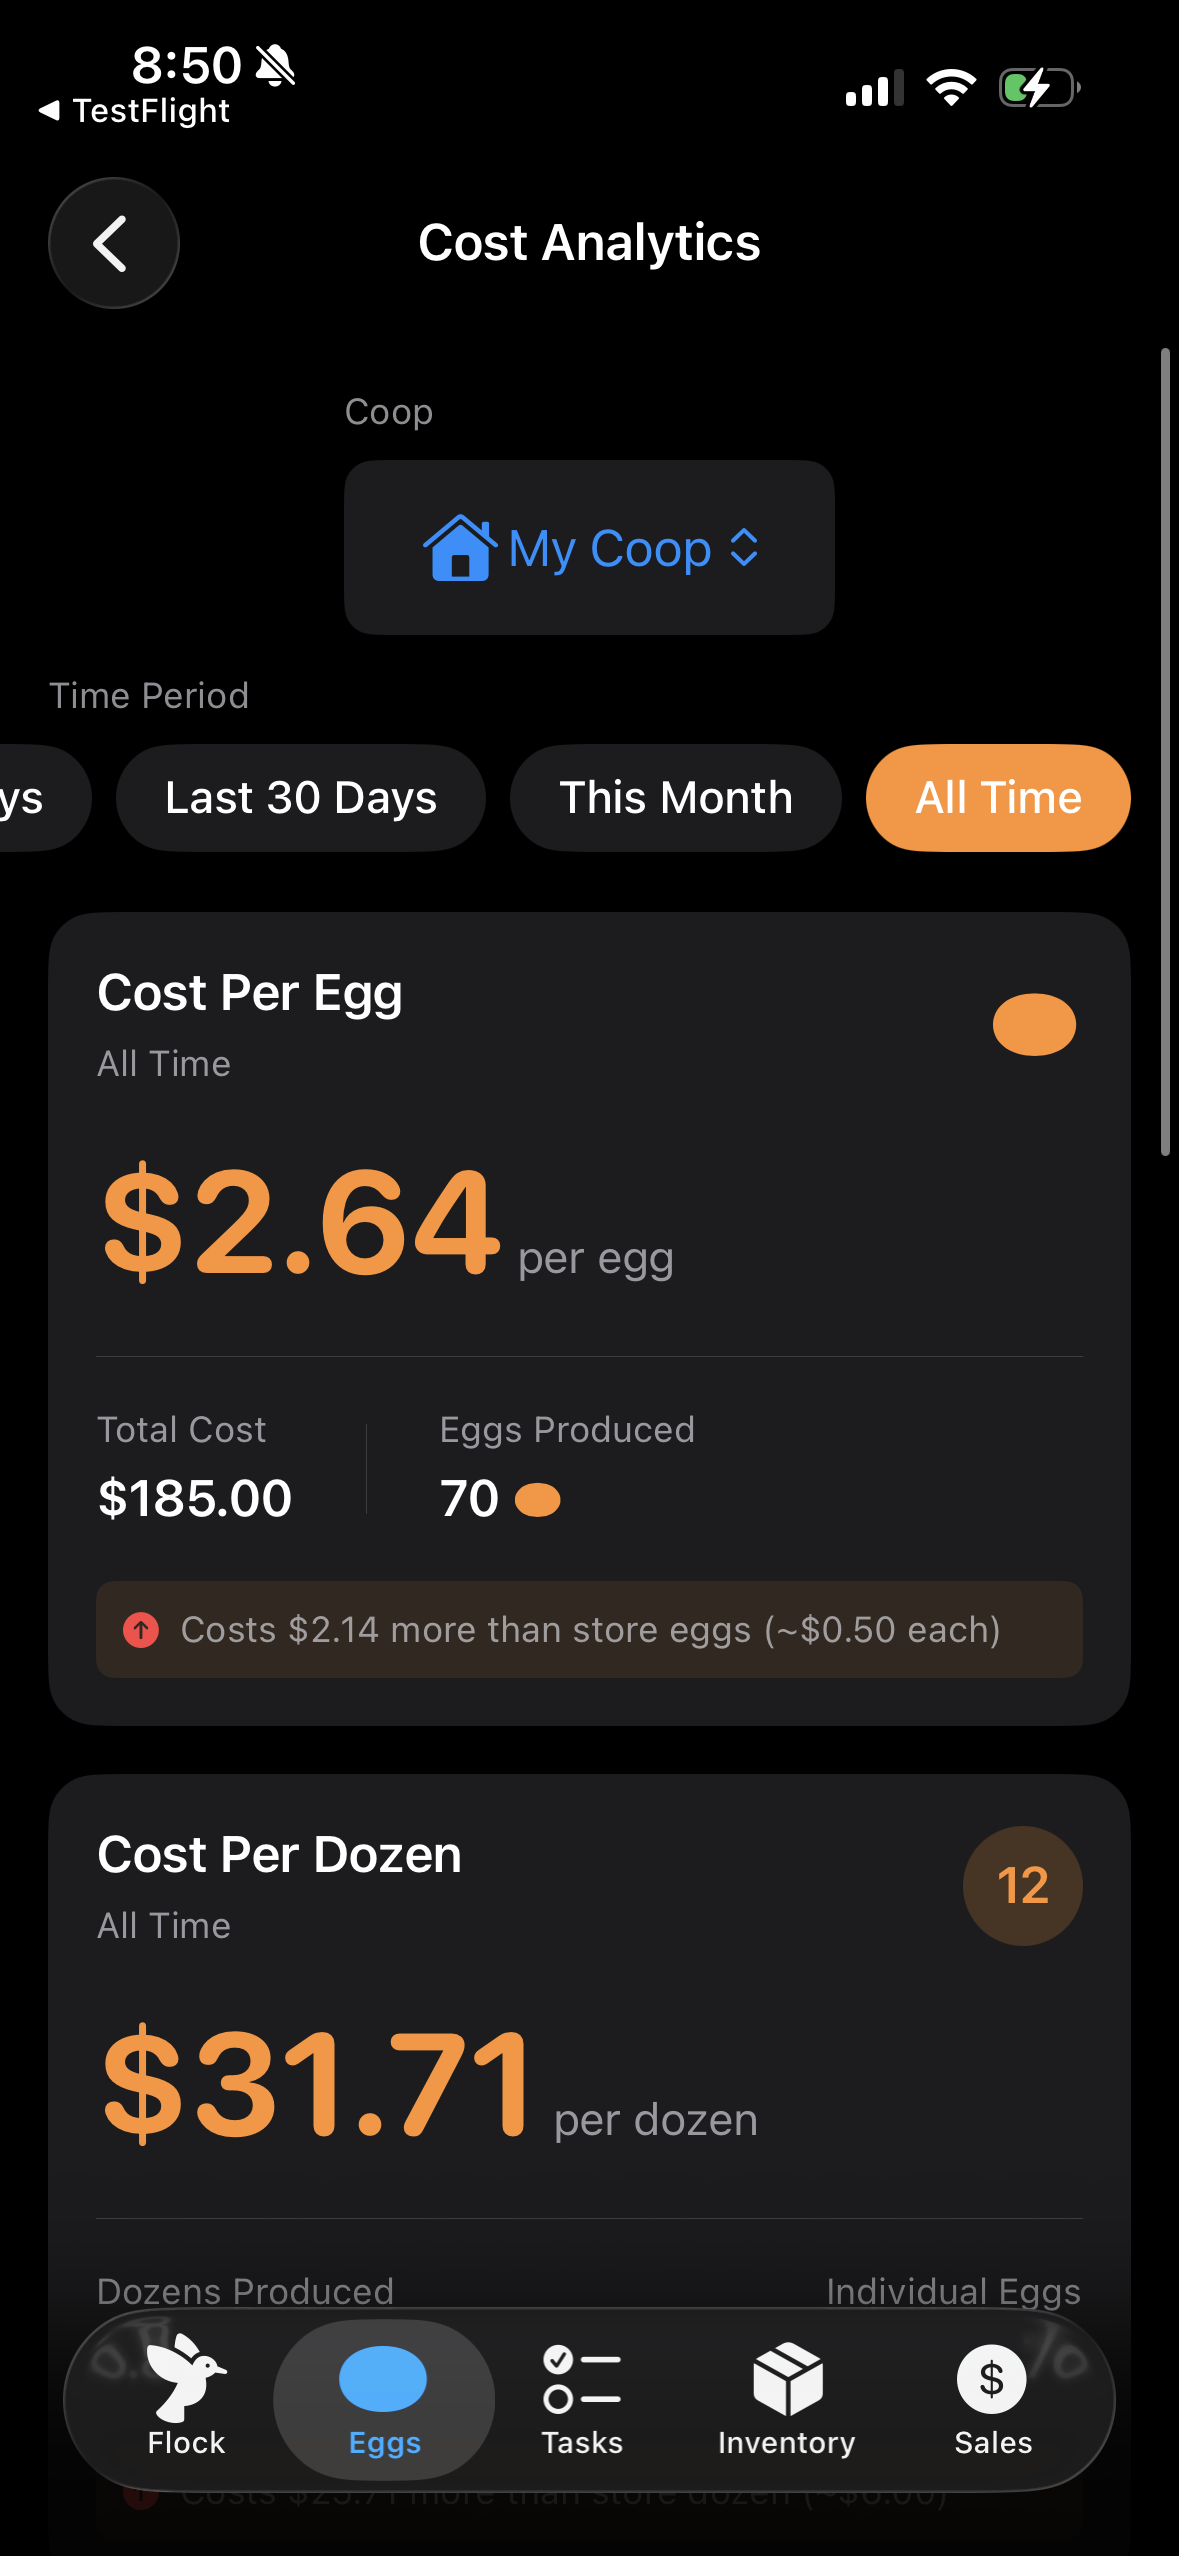
Task: Tap the partially hidden days filter chip
Action: coord(30,798)
